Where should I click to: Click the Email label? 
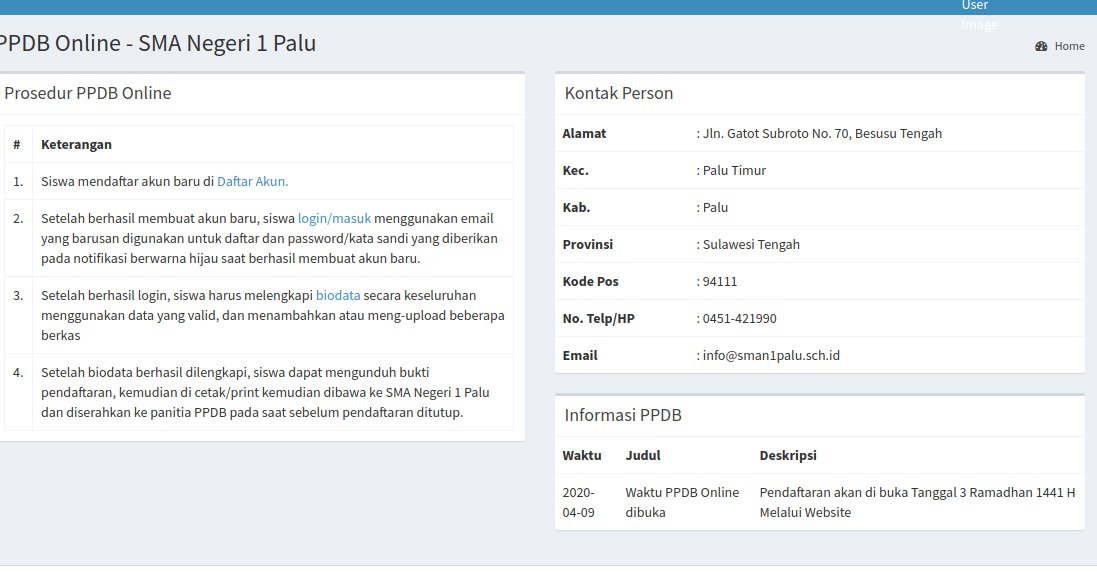click(x=580, y=356)
